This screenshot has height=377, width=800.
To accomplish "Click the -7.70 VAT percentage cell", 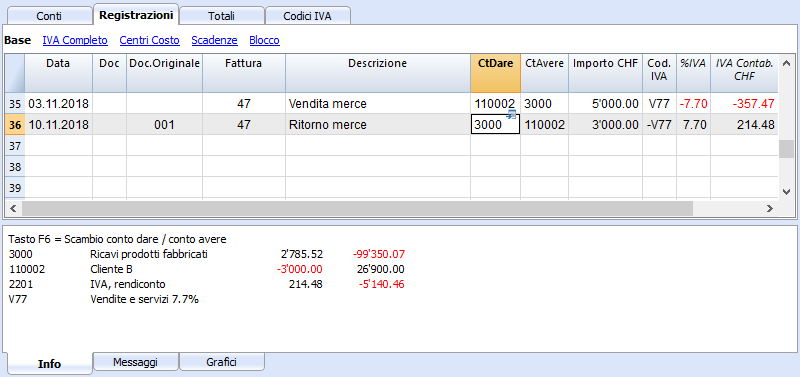I will coord(693,104).
